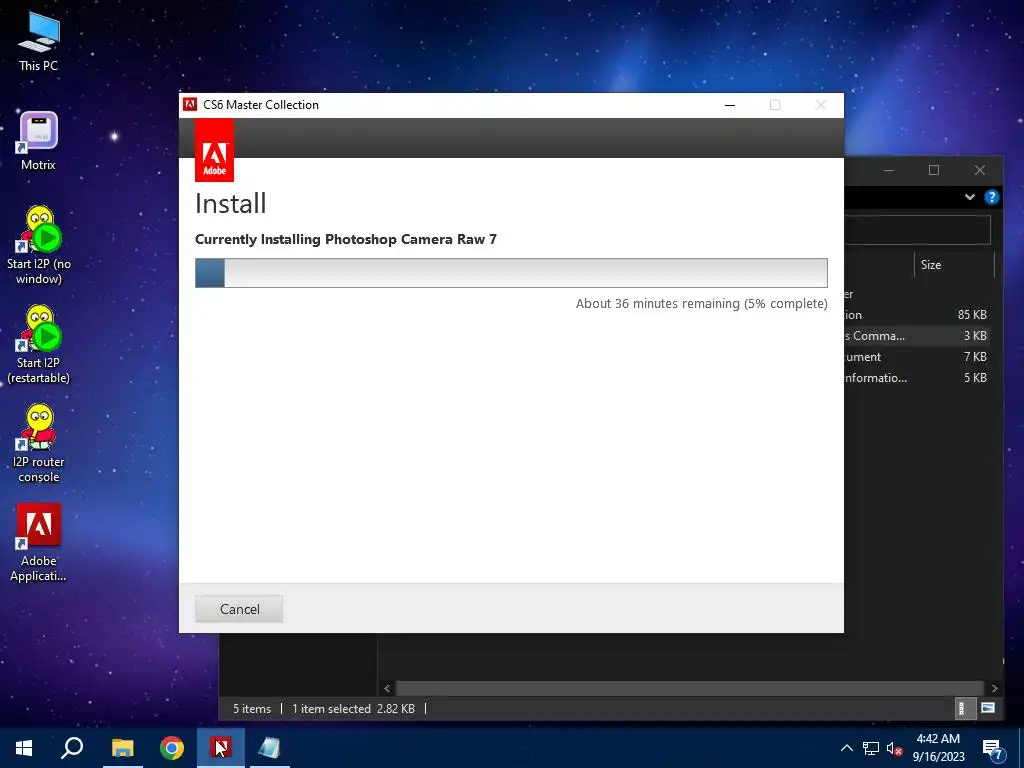Open the notification center with 7 alerts

pyautogui.click(x=992, y=749)
